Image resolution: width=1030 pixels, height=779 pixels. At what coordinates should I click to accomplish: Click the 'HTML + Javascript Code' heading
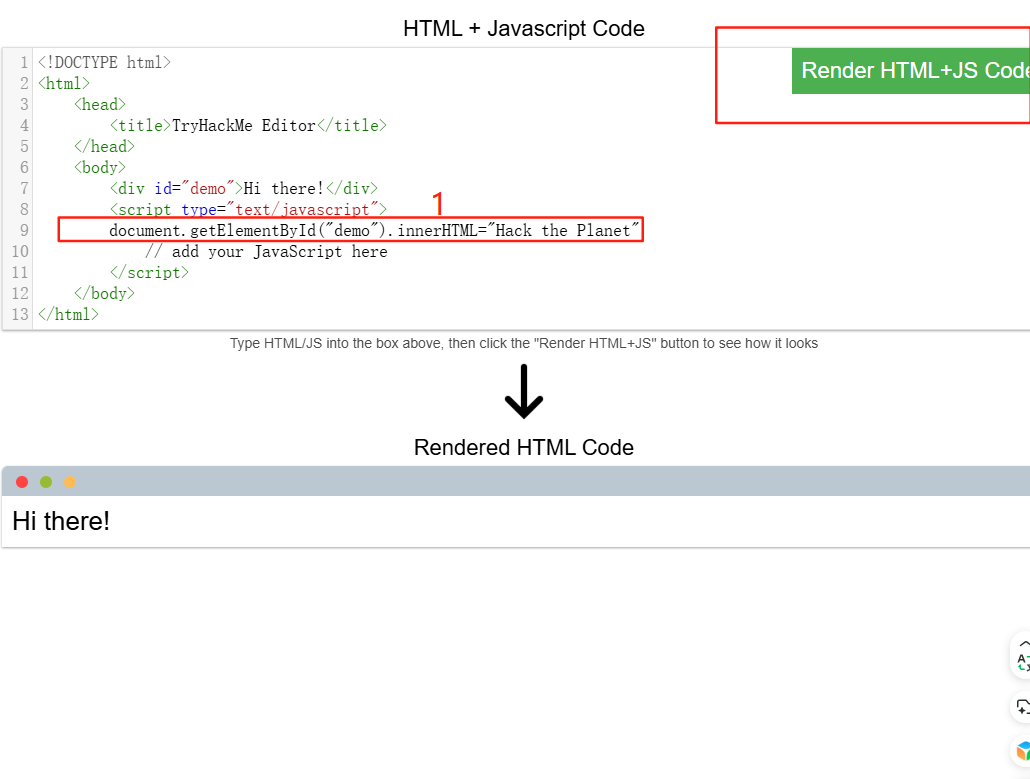click(524, 29)
